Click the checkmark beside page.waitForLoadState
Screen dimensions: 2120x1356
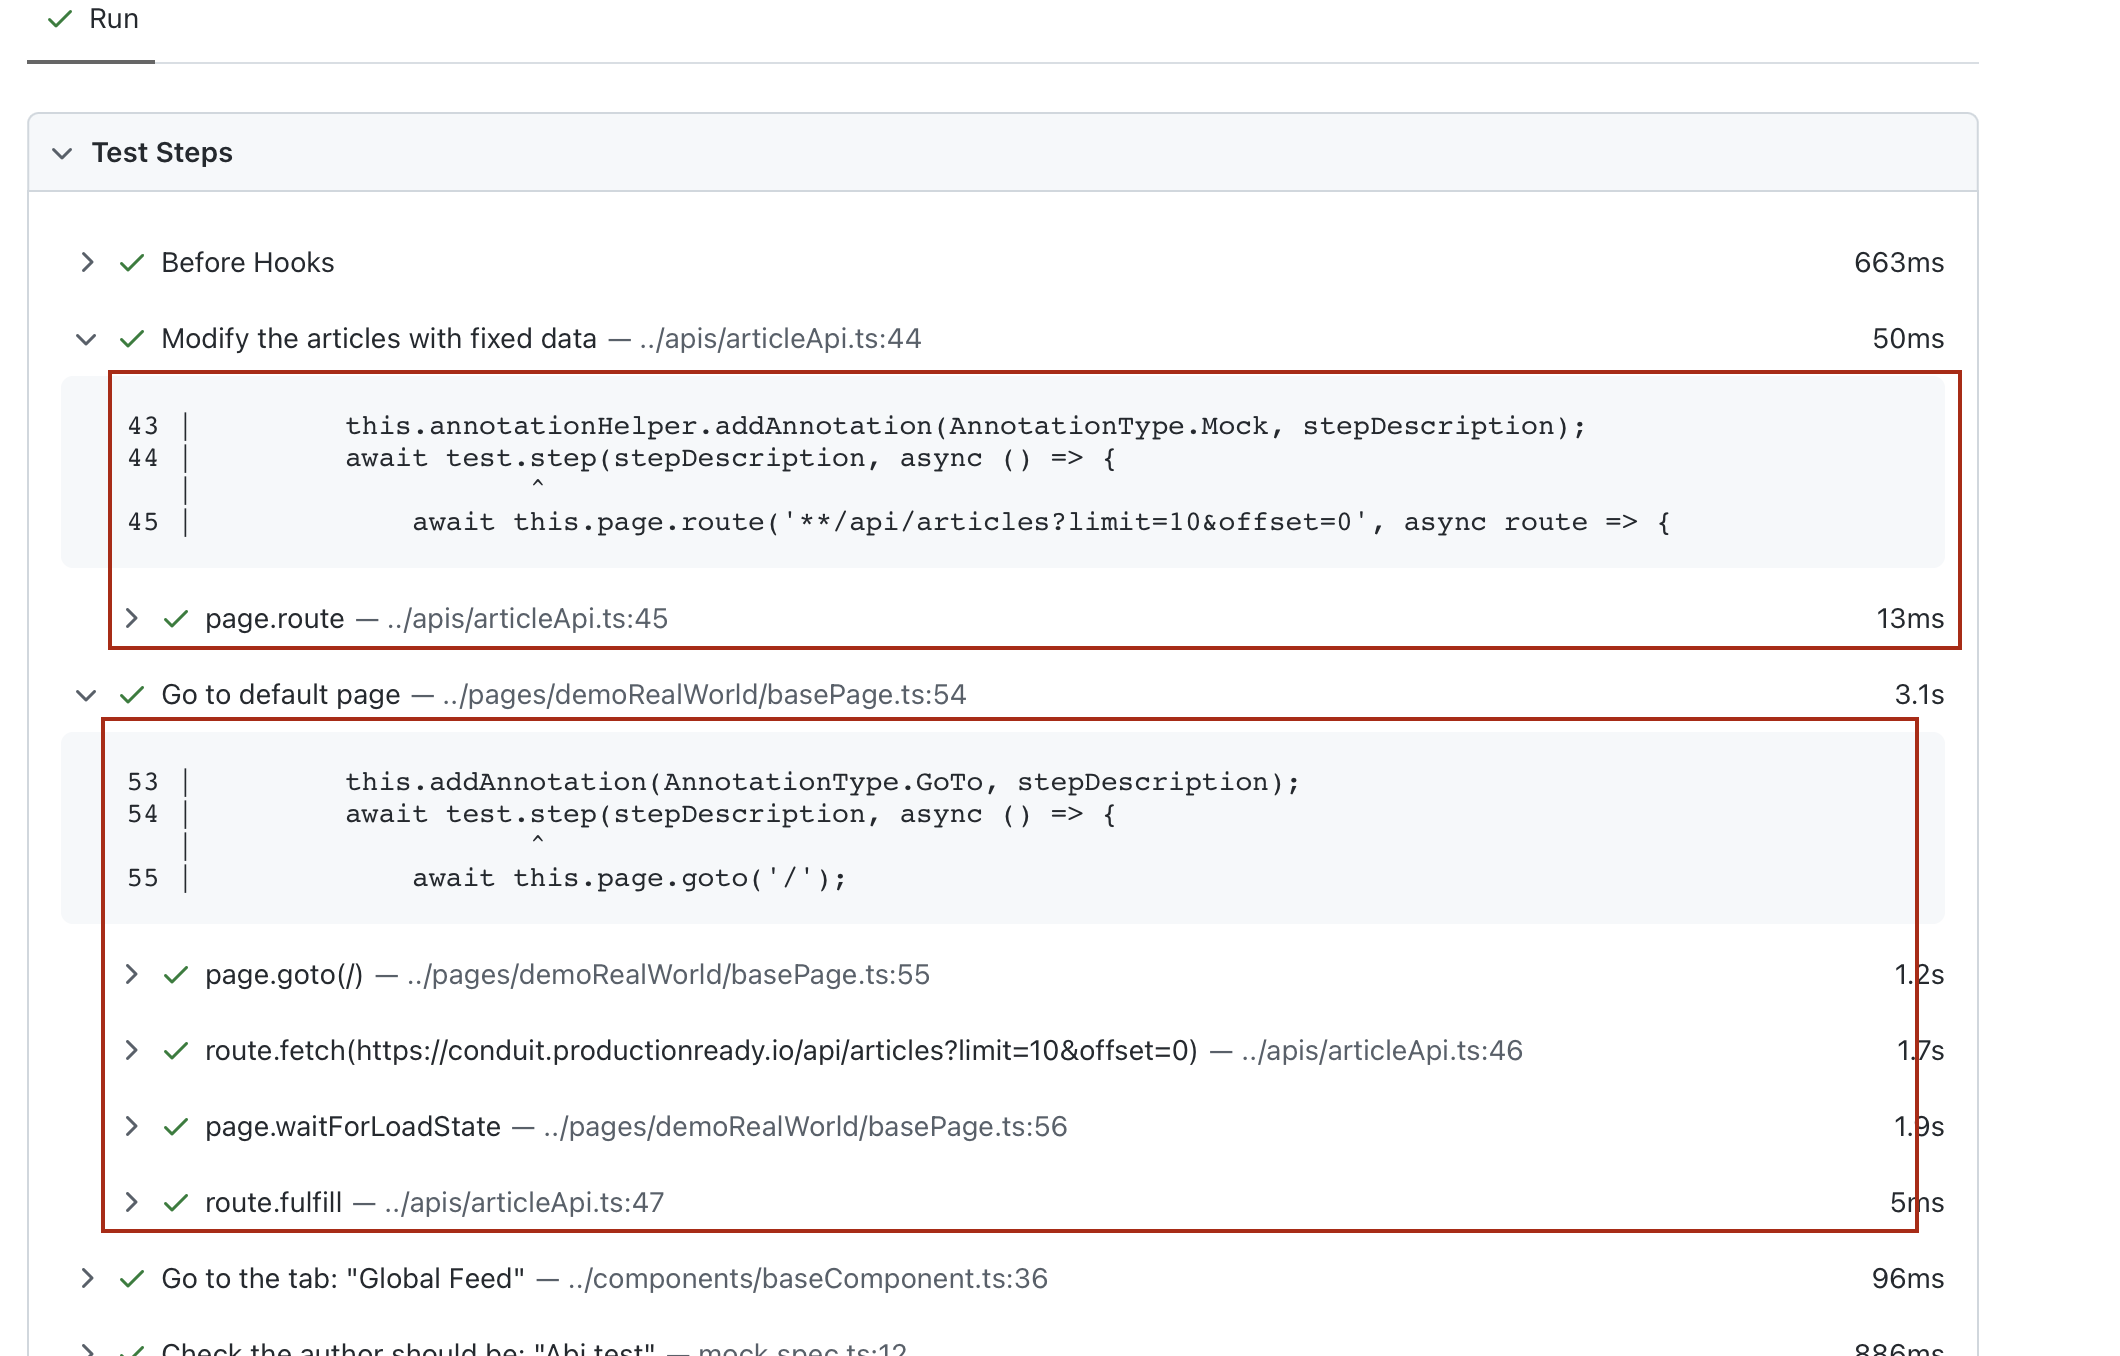click(176, 1126)
